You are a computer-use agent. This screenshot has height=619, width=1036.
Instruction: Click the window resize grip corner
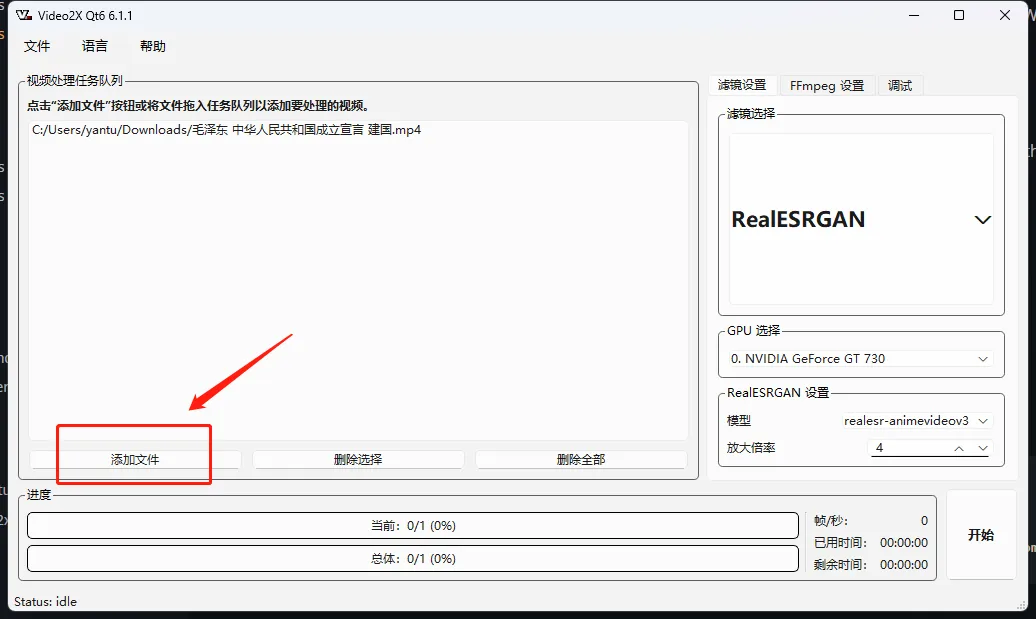tap(1021, 605)
